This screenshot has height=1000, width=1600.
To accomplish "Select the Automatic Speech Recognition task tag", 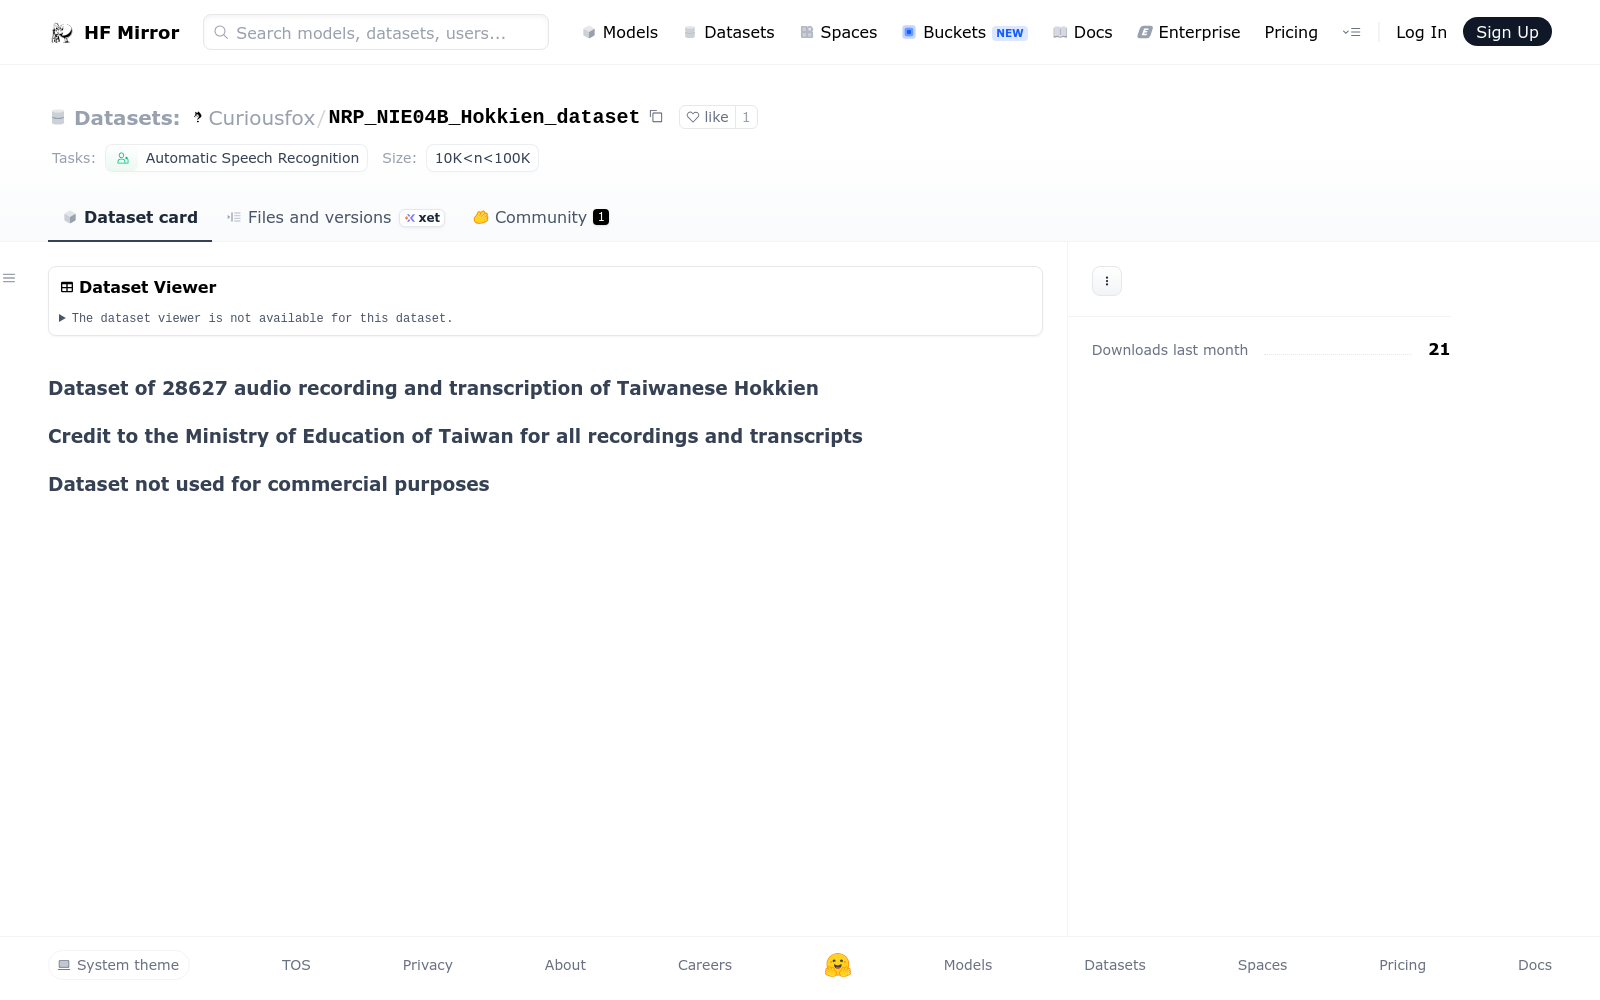I will click(x=237, y=158).
